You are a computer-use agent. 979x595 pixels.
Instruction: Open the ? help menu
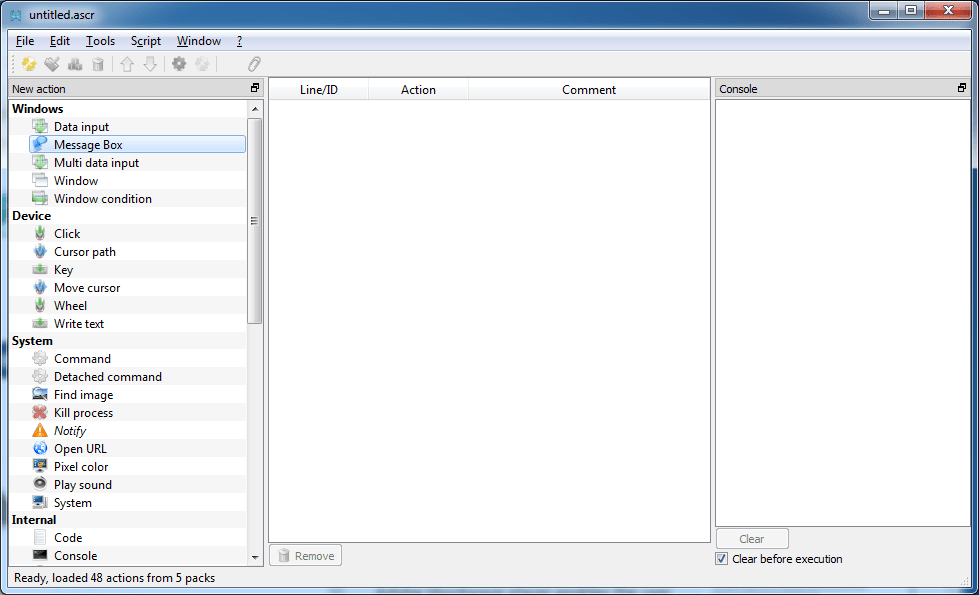(239, 41)
